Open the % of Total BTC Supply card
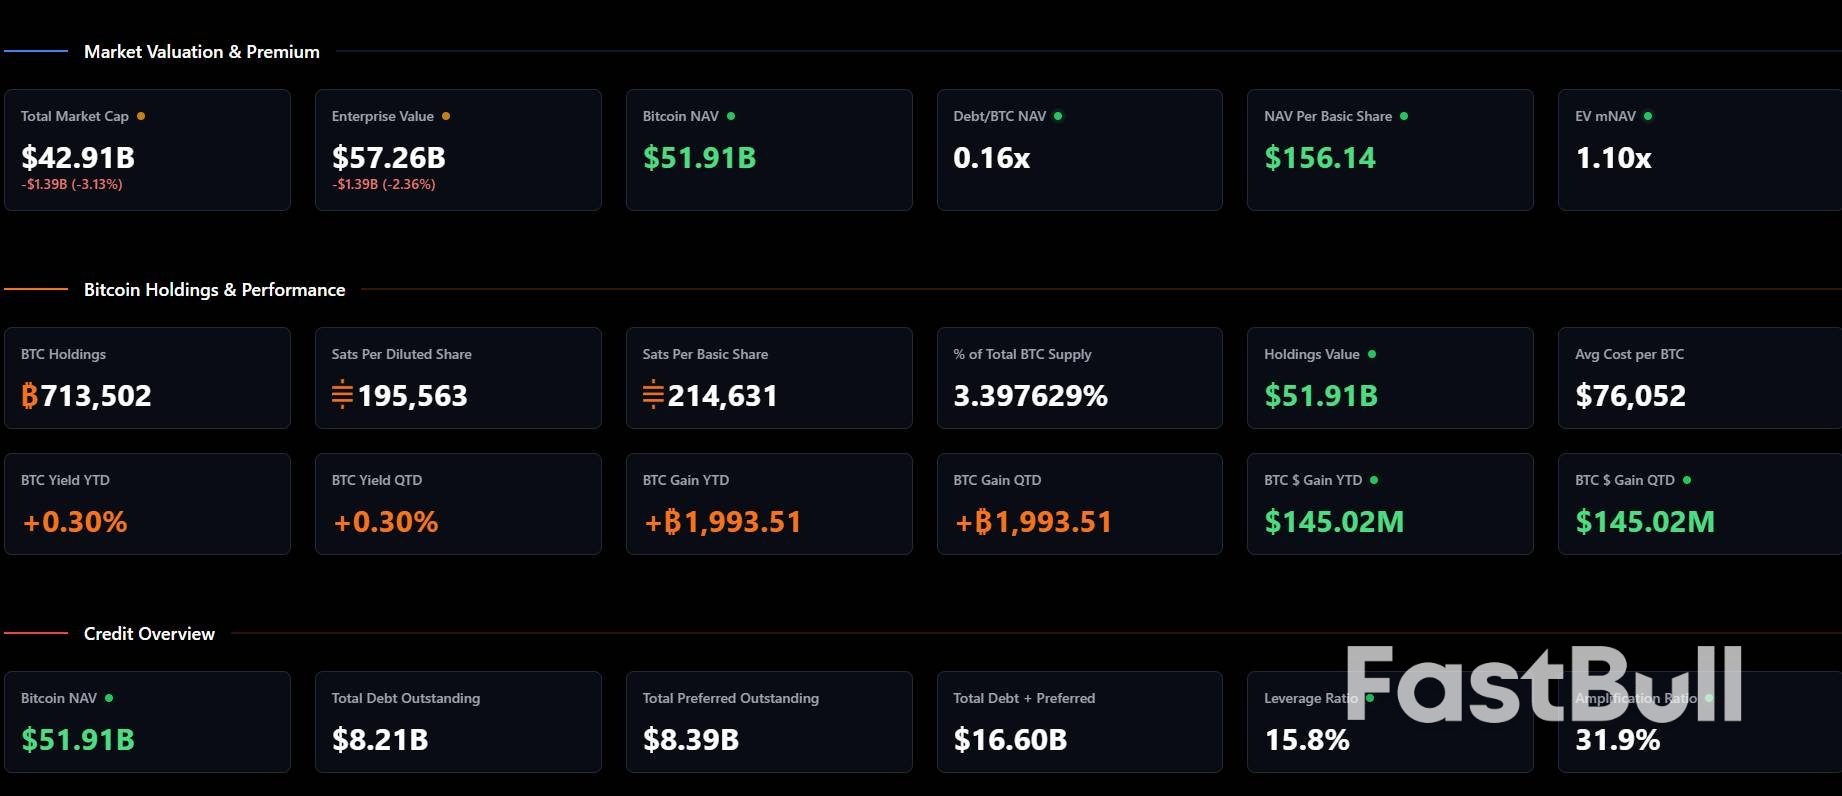 coord(1079,378)
